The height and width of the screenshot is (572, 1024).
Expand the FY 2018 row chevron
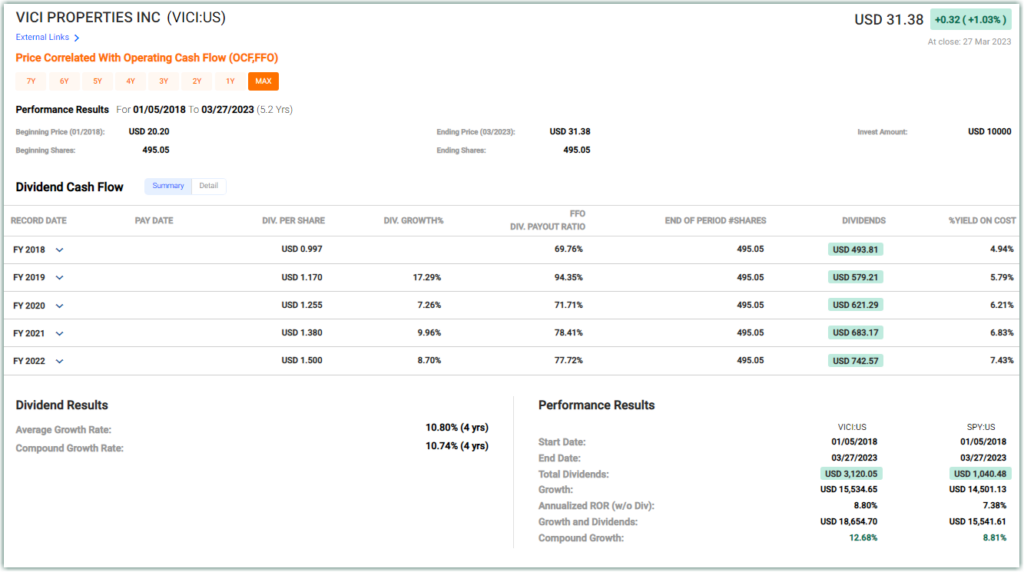pos(59,250)
